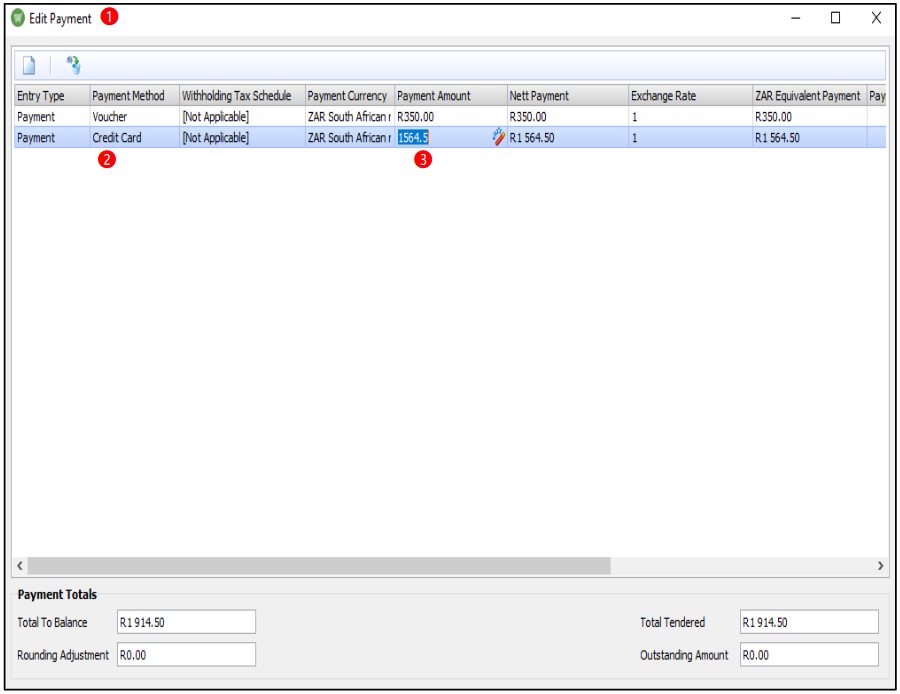This screenshot has height=694, width=900.
Task: Click the Payment Amount column header
Action: pyautogui.click(x=451, y=96)
